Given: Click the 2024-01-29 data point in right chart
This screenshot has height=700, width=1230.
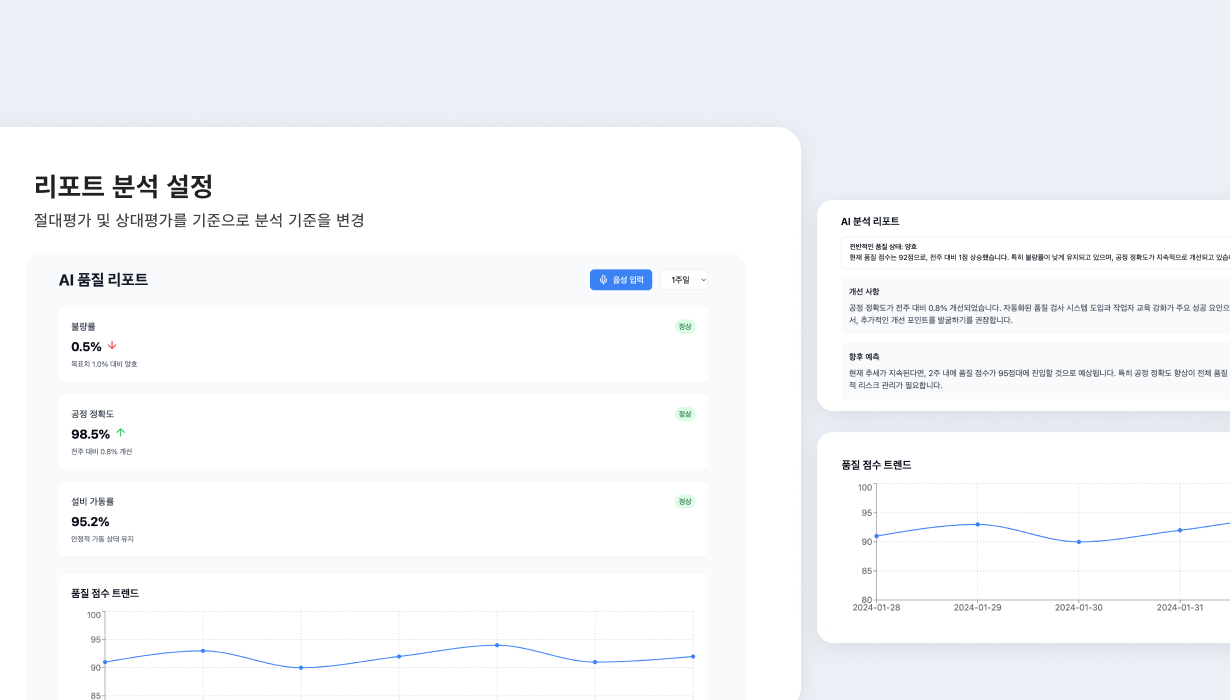Looking at the screenshot, I should 977,523.
